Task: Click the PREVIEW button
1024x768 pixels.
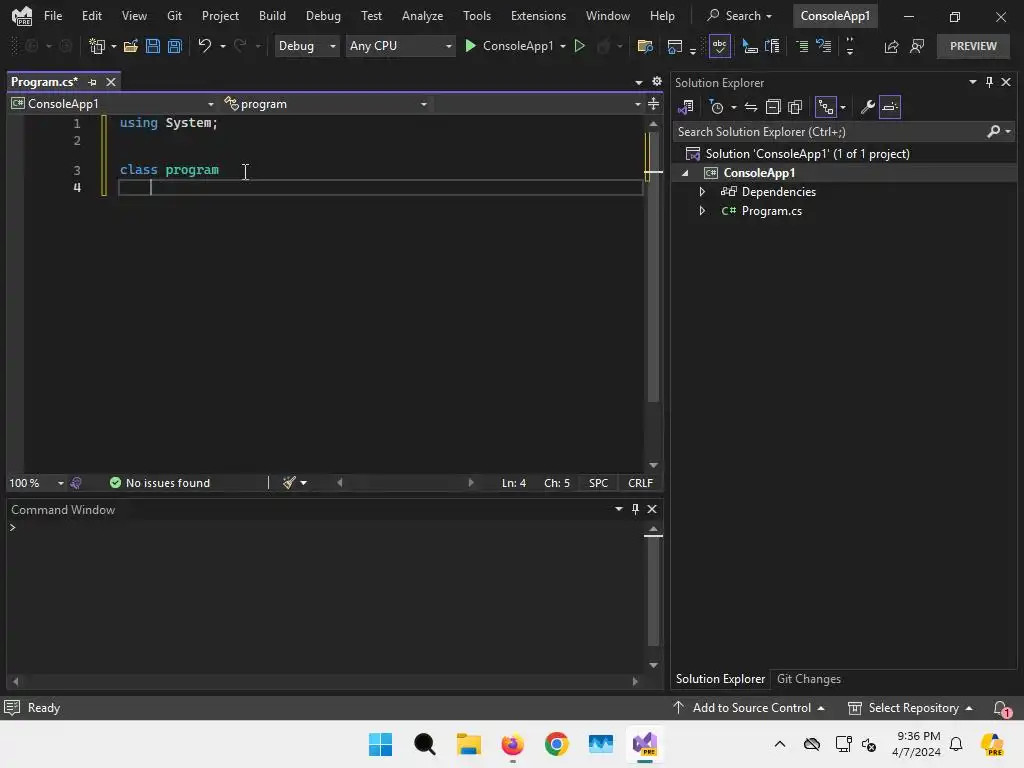Action: [x=973, y=46]
